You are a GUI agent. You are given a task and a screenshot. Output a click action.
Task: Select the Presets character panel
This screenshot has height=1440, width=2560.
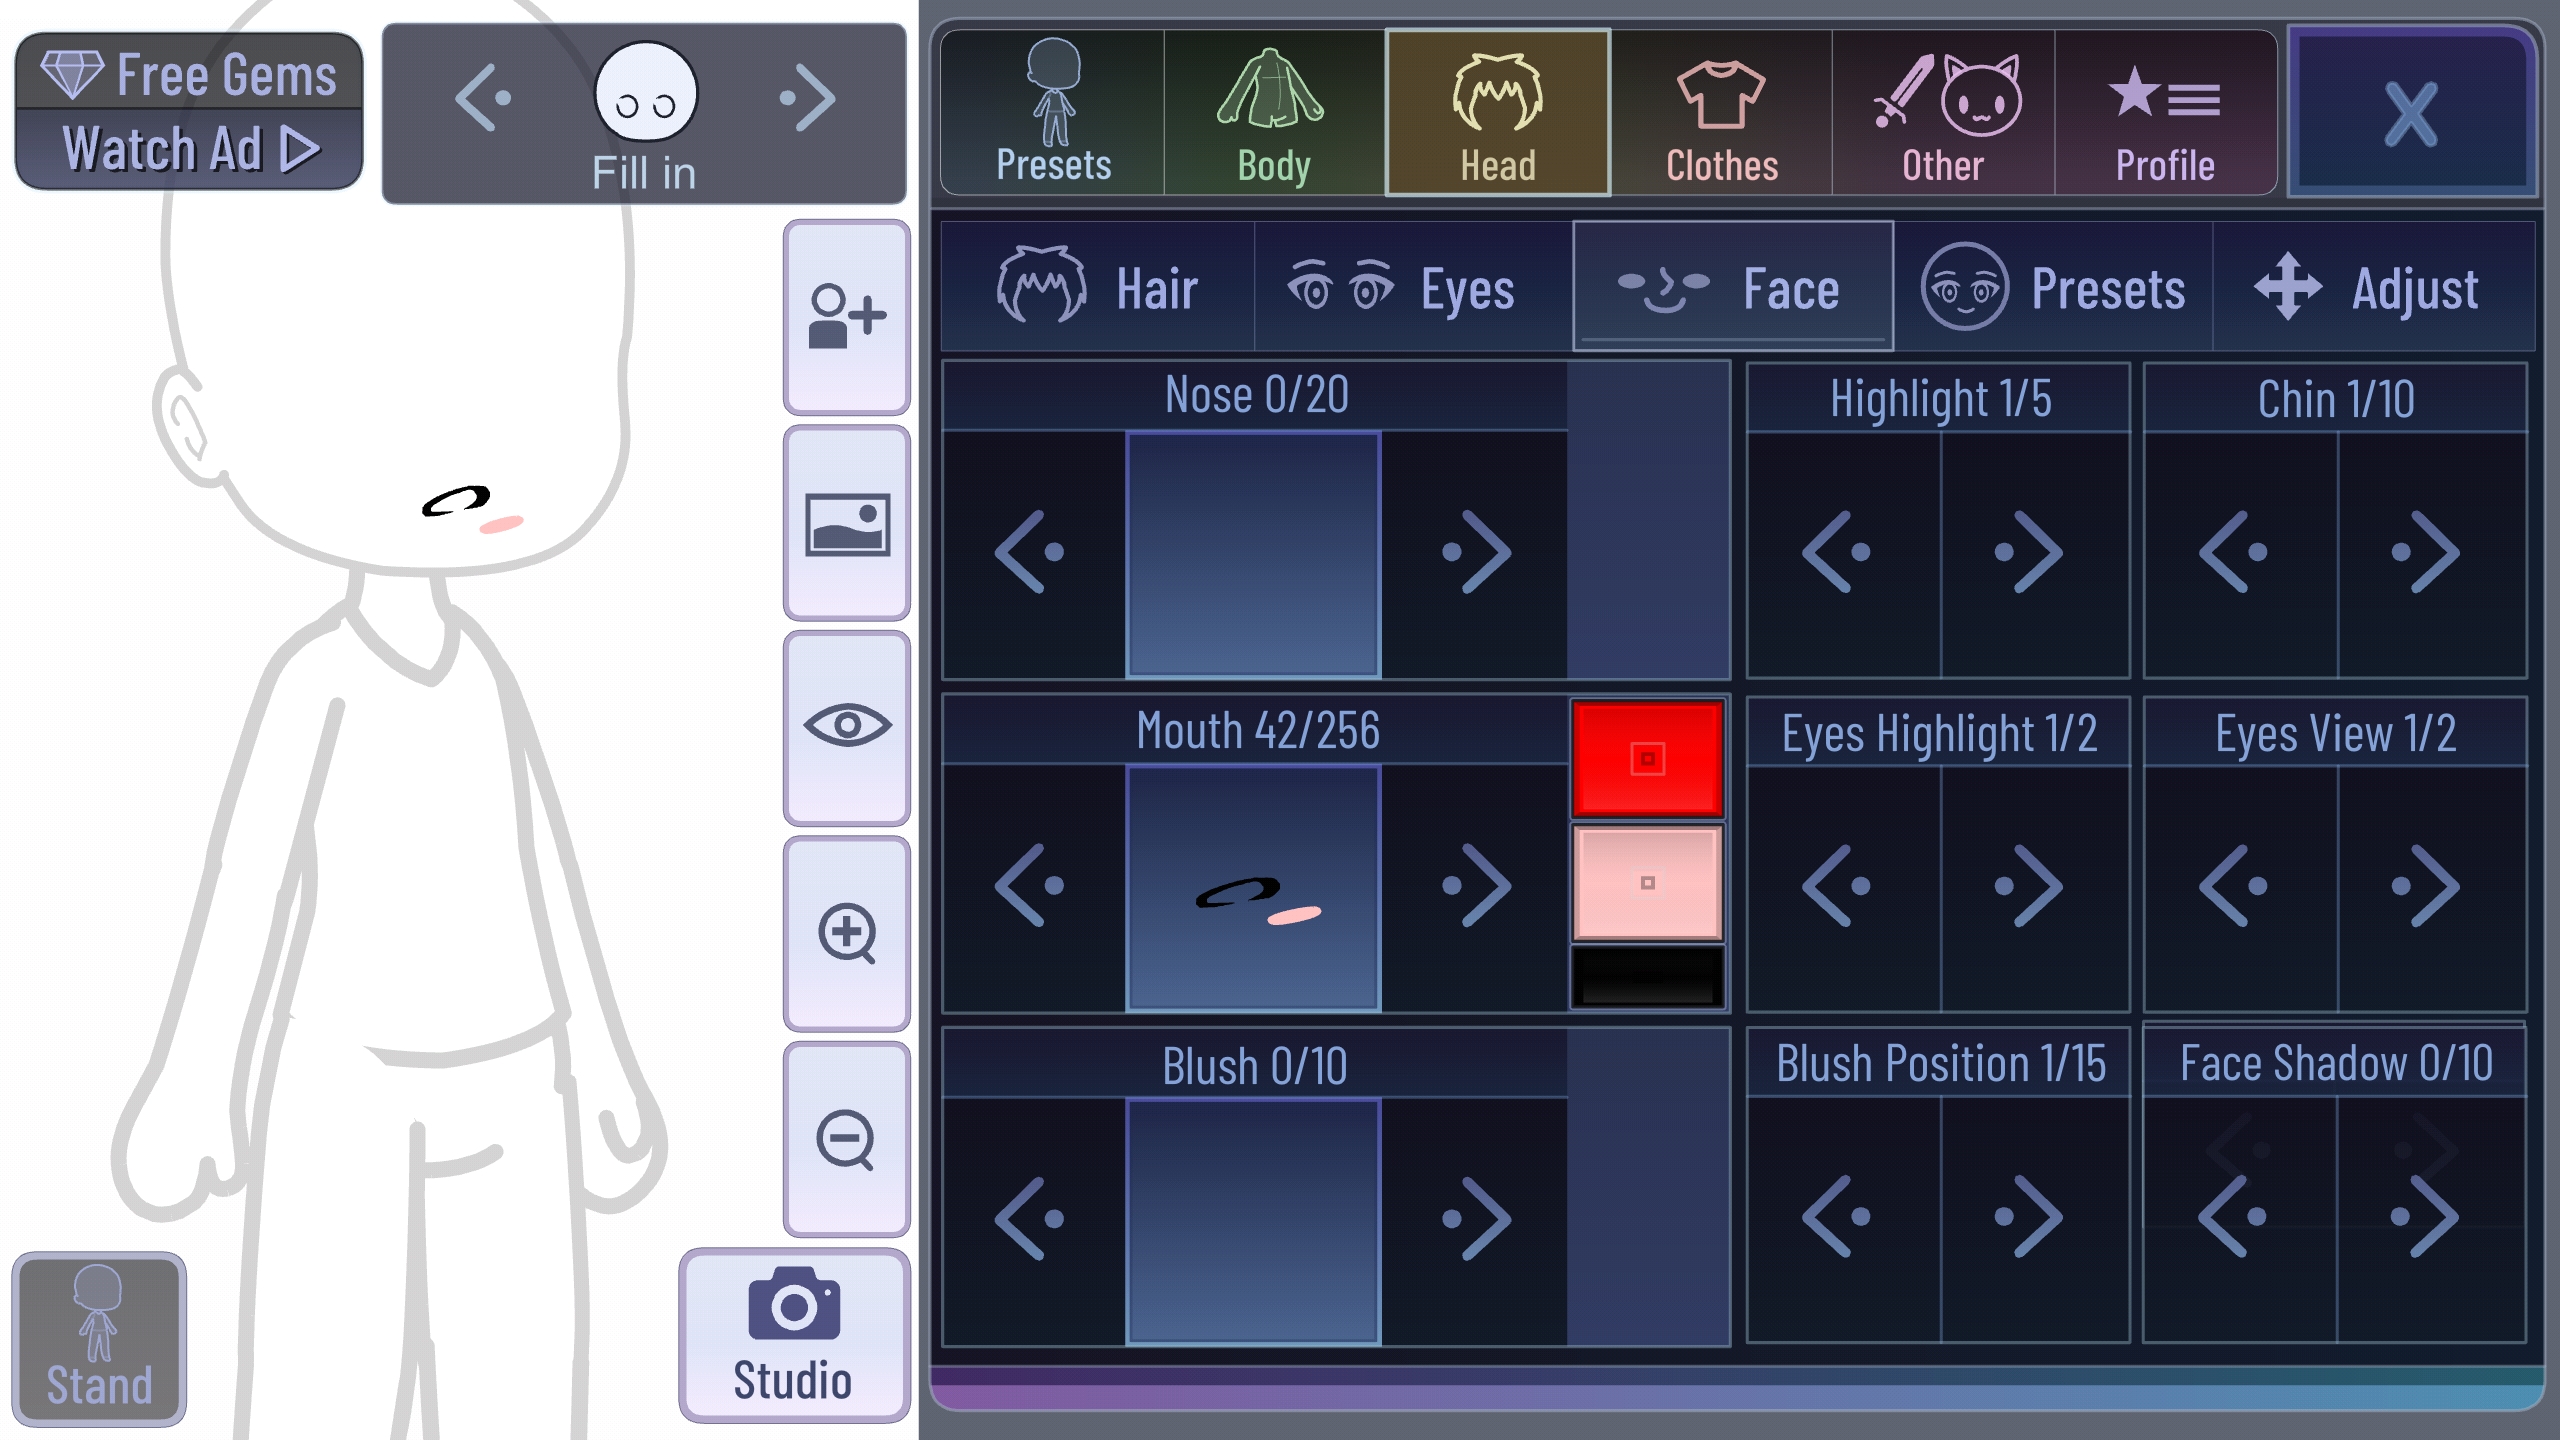point(1051,109)
